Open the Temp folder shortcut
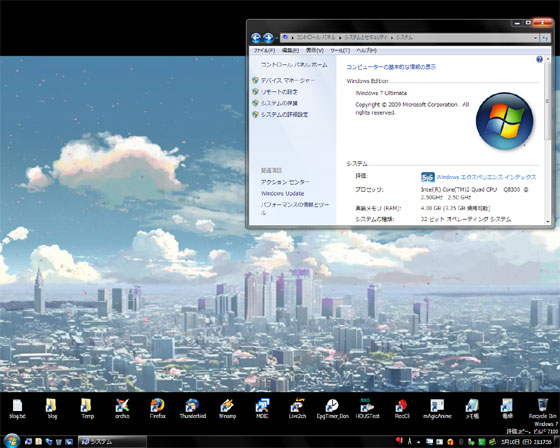The width and height of the screenshot is (560, 448). (x=87, y=409)
